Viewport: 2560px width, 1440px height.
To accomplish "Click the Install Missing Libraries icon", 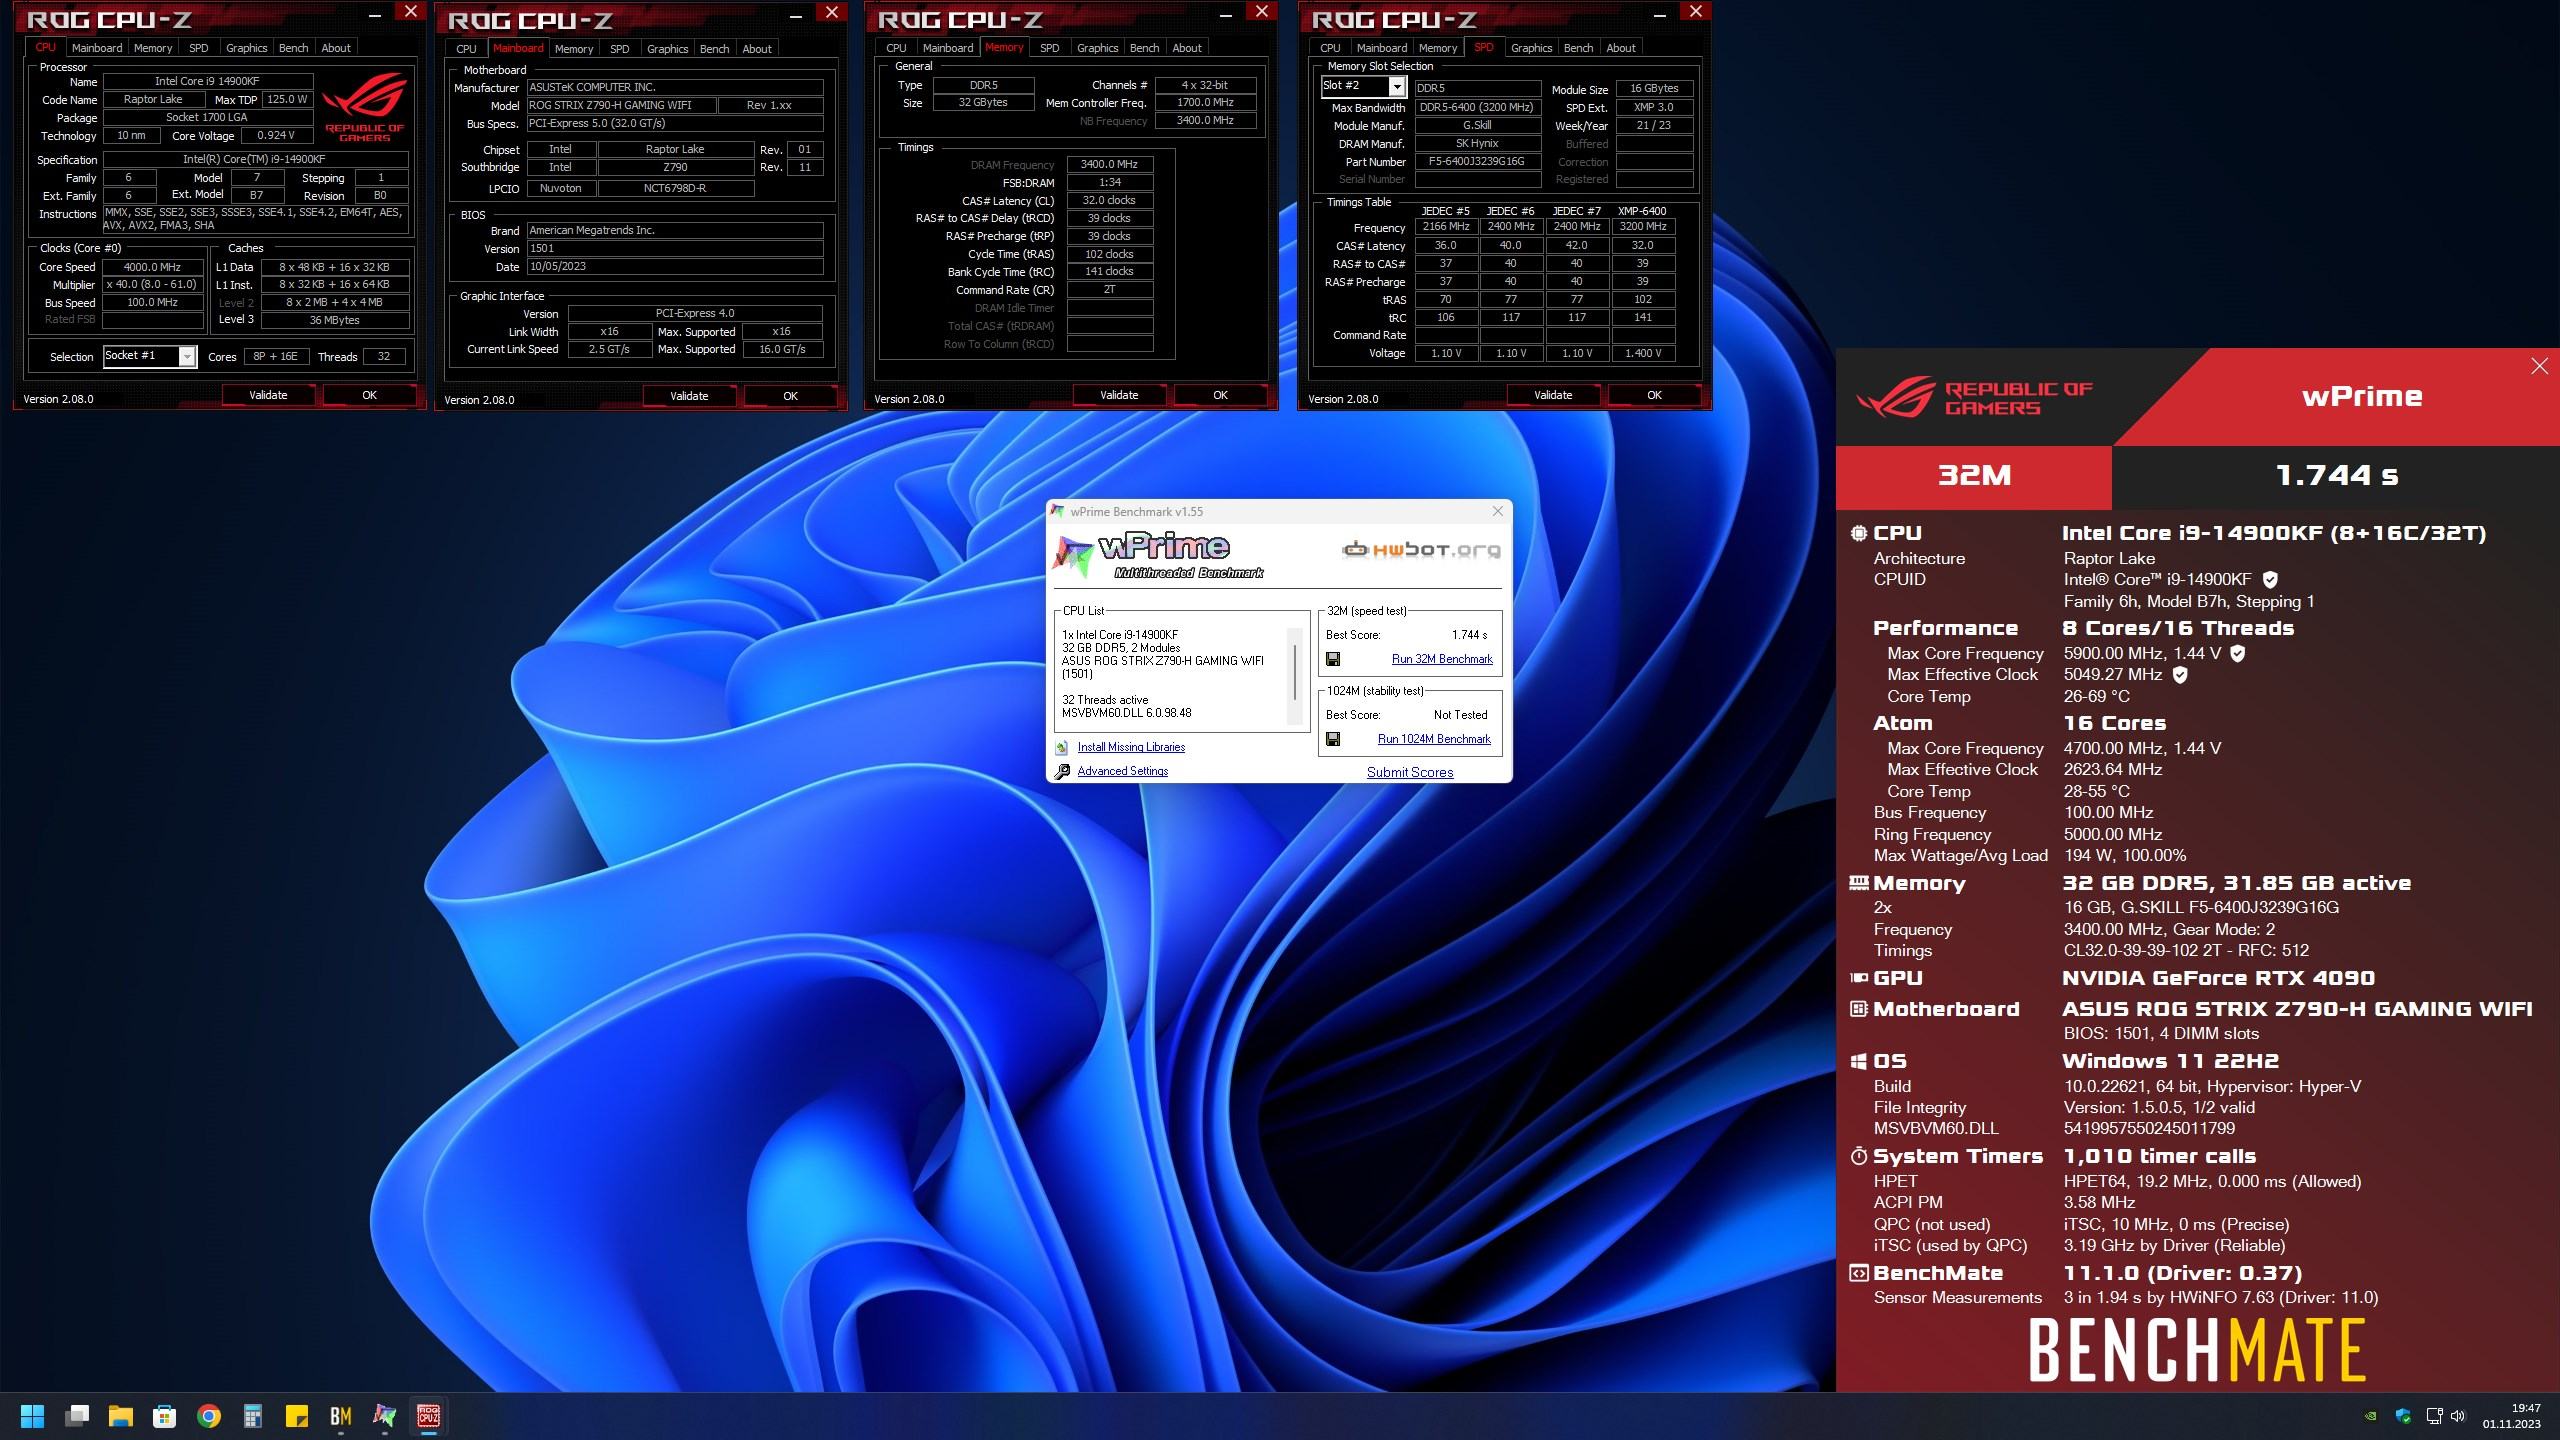I will (1062, 747).
